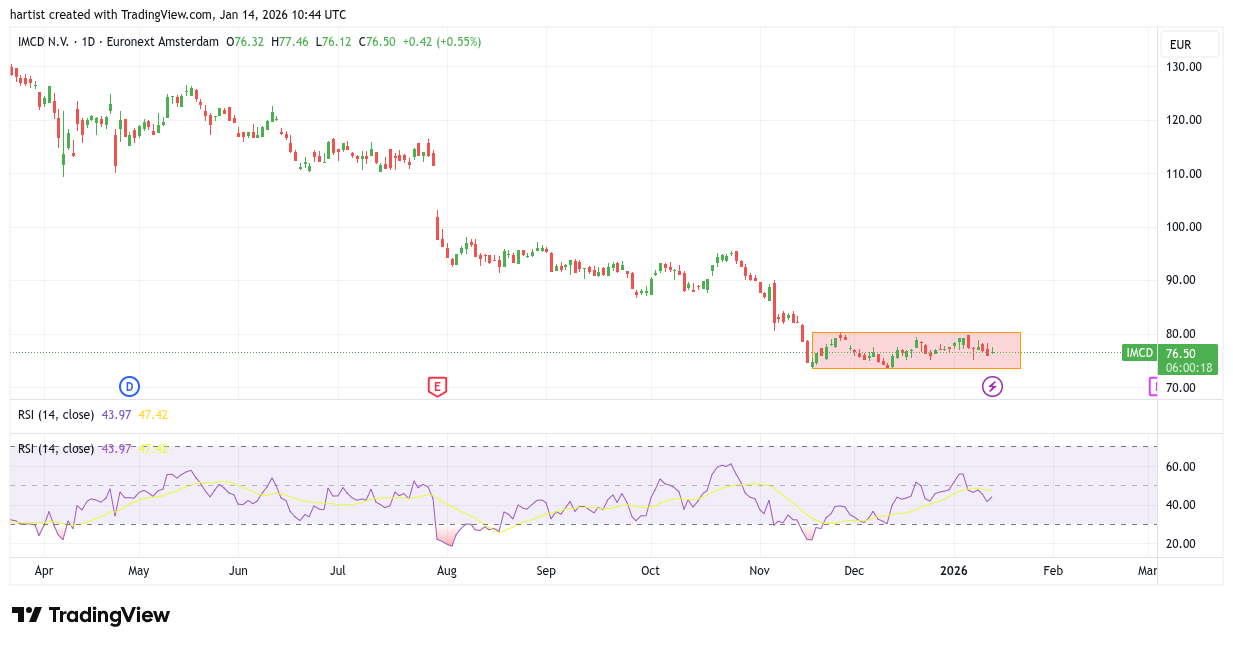1233x645 pixels.
Task: Click the purple lightning bolt event marker
Action: [x=992, y=386]
